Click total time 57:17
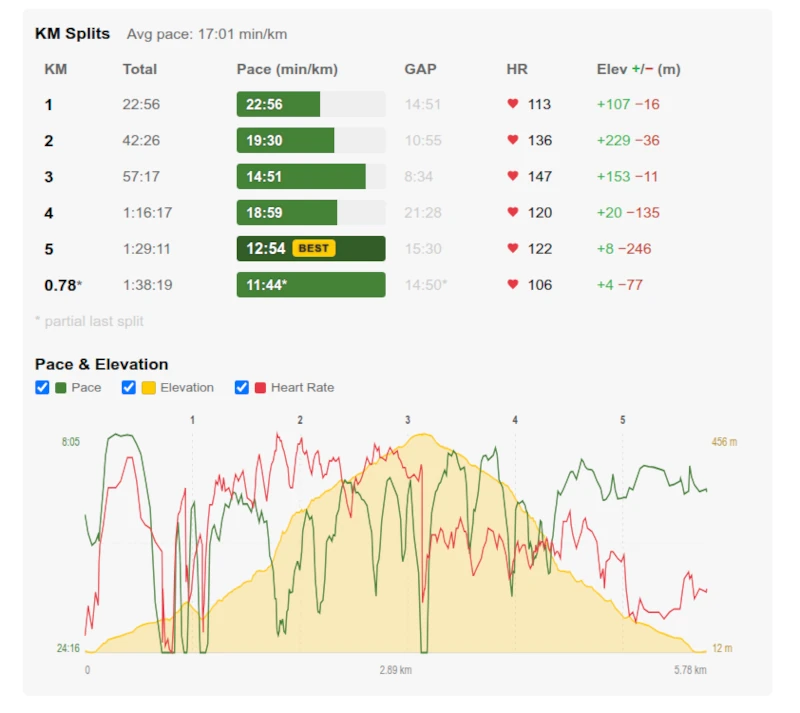 tap(141, 177)
